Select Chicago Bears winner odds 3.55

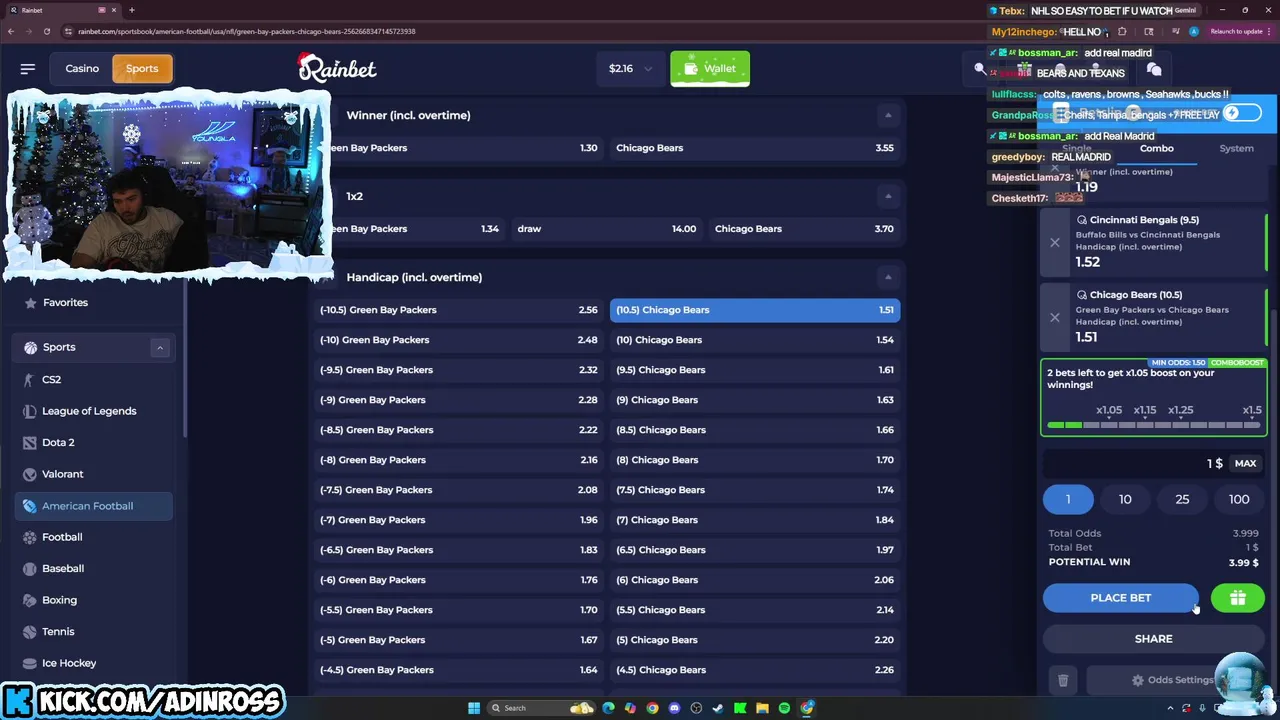coord(755,148)
